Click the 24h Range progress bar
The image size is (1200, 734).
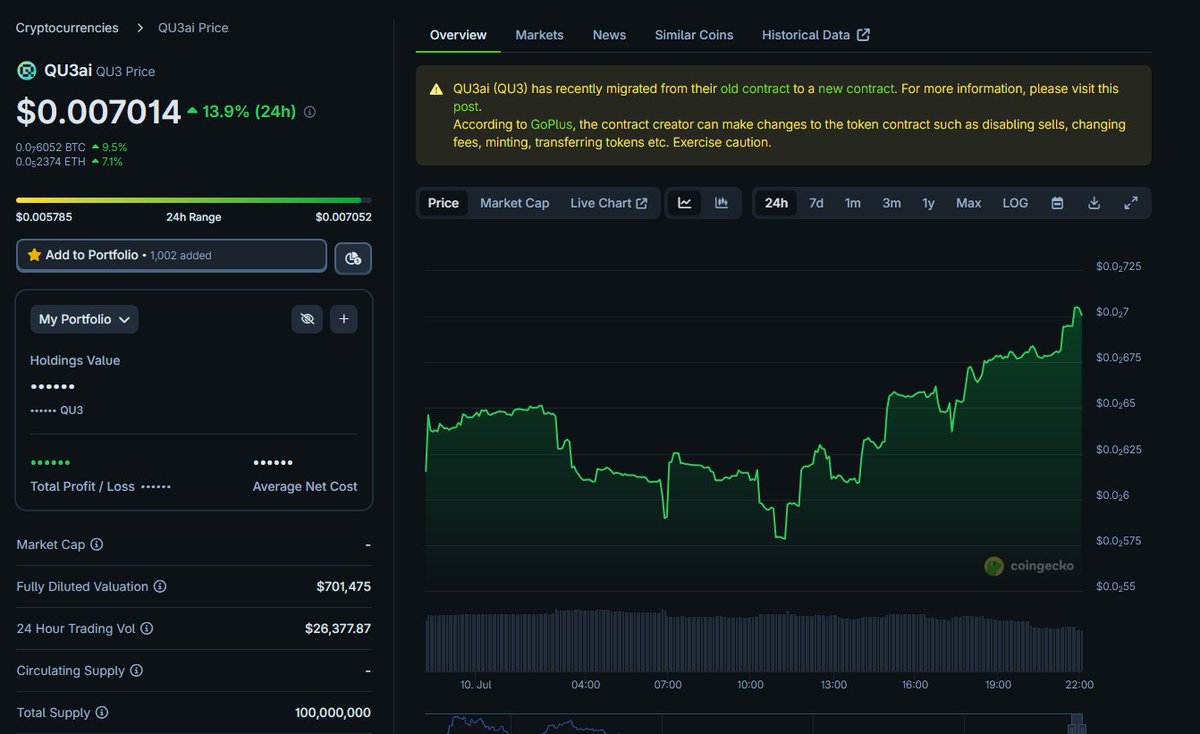(x=194, y=200)
